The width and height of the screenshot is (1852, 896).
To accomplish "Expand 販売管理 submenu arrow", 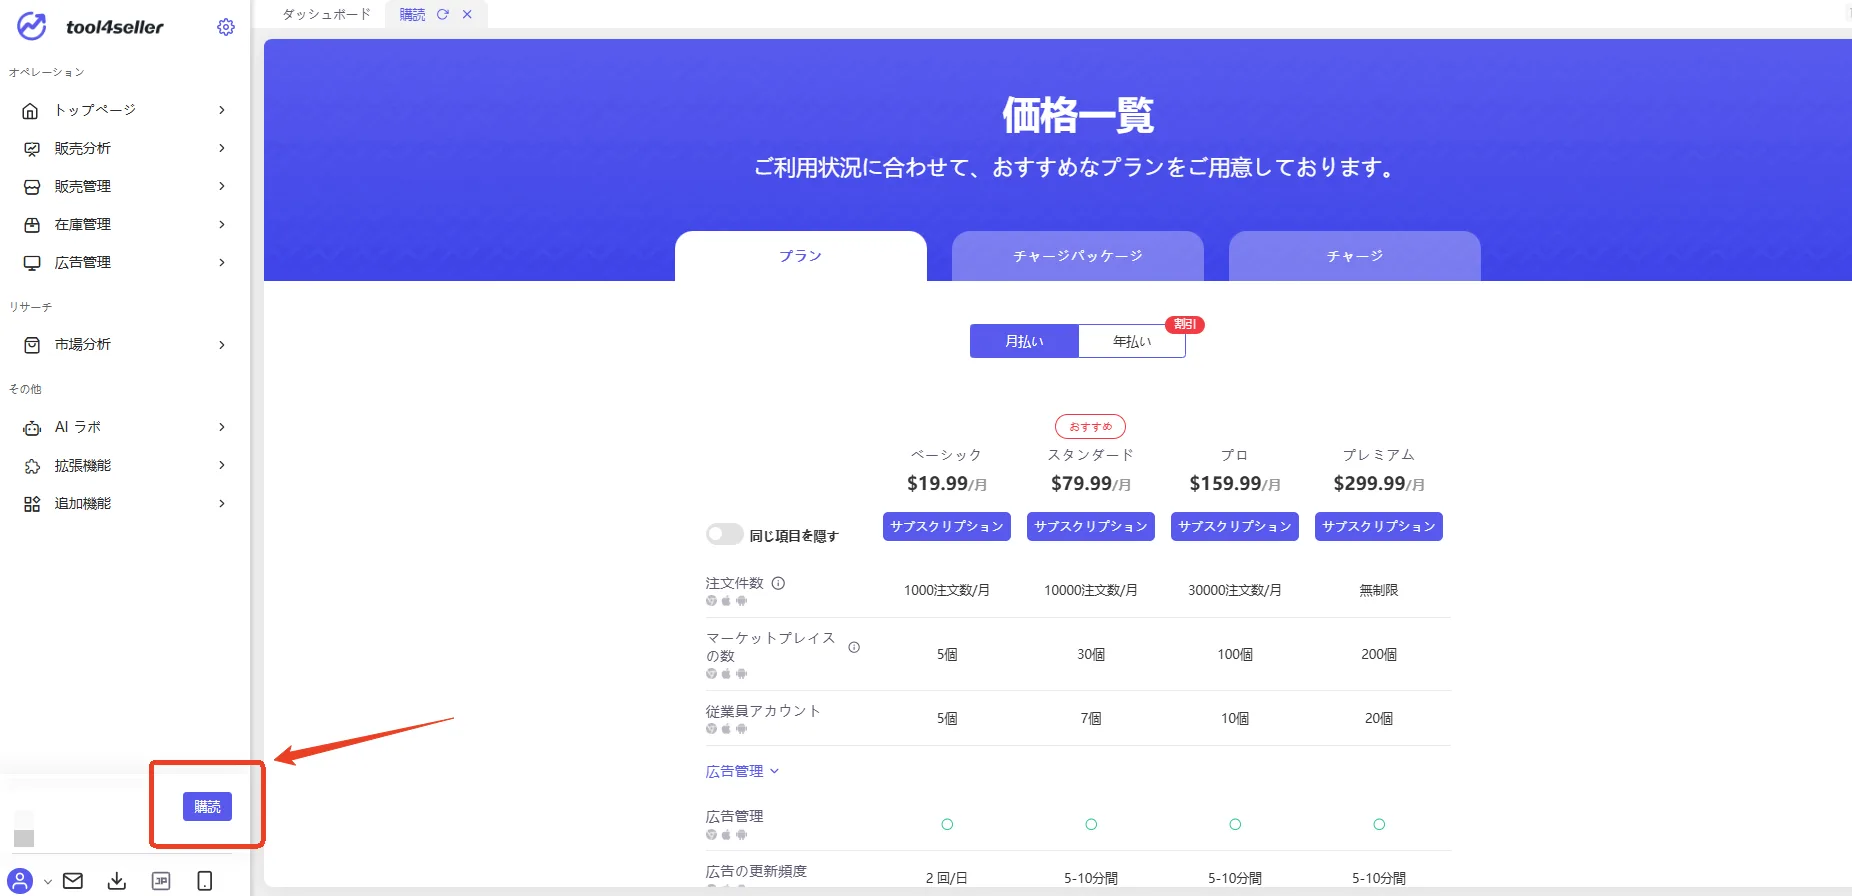I will coord(222,186).
